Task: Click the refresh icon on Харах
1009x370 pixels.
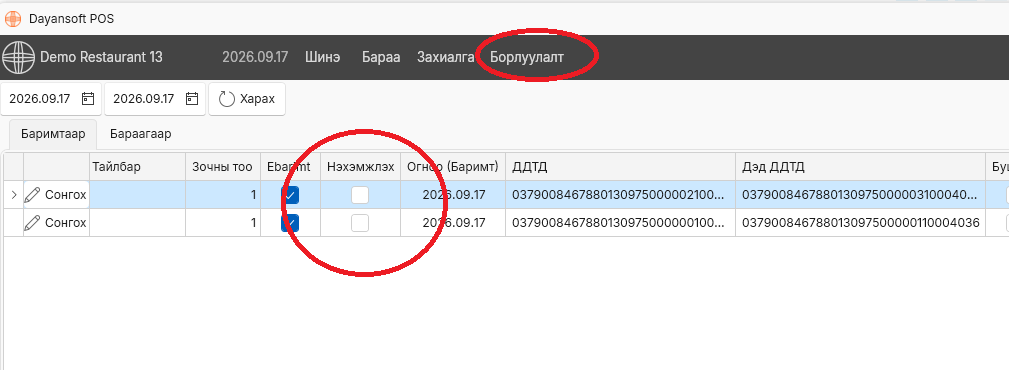Action: coord(227,99)
